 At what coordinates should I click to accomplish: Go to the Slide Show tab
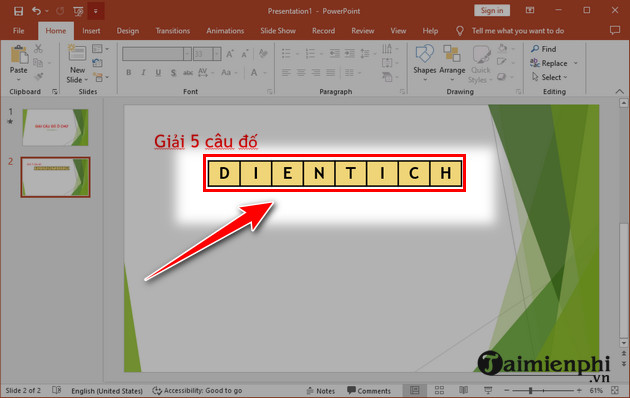[278, 31]
